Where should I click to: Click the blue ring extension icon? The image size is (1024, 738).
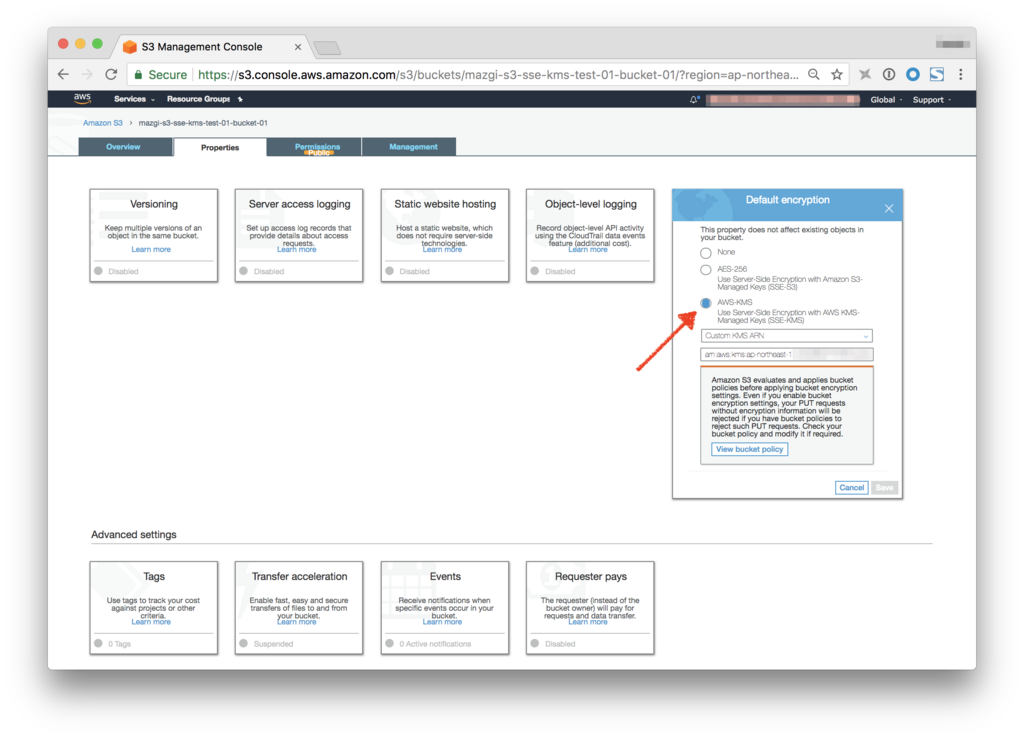(912, 74)
